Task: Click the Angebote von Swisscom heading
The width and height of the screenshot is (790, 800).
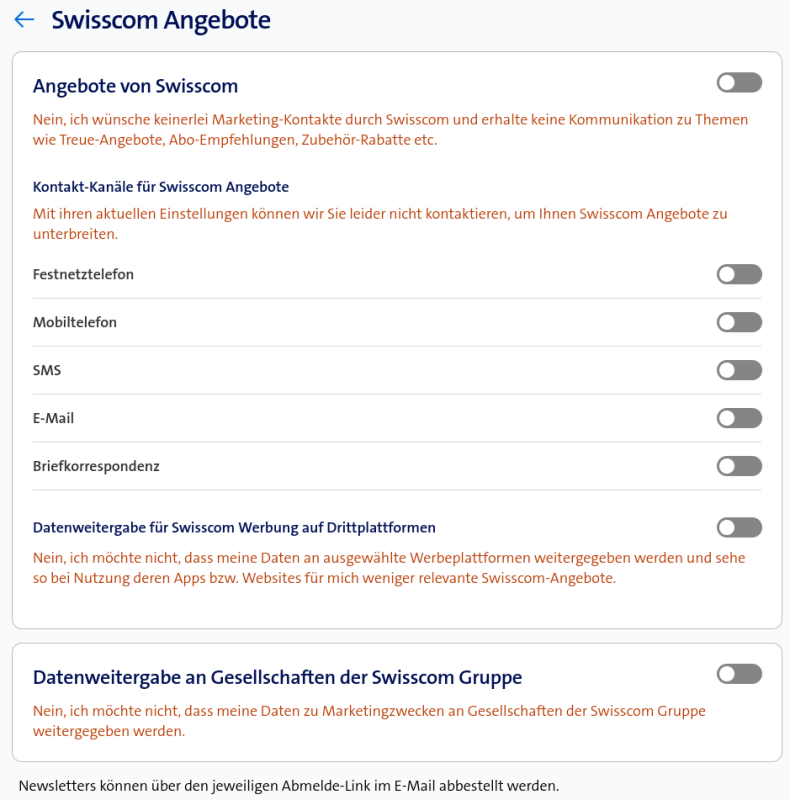Action: tap(135, 86)
